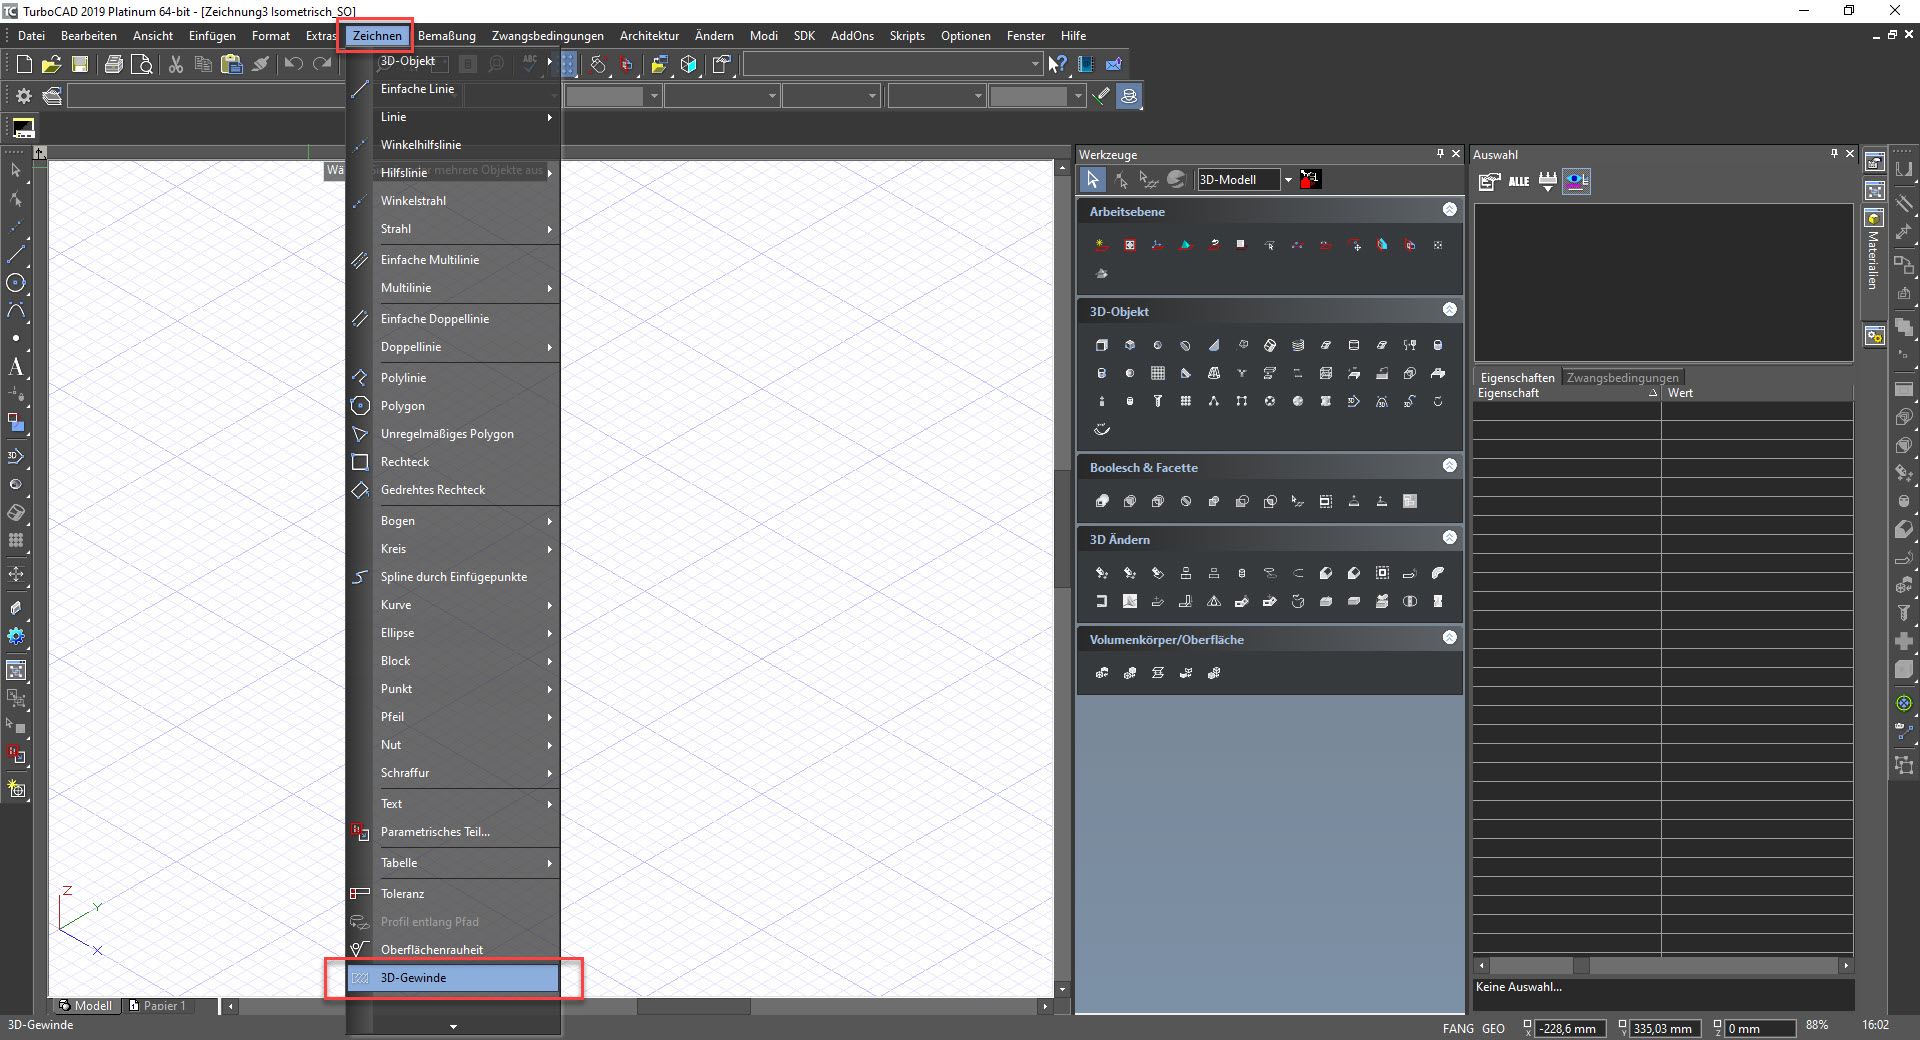Open the 3D-Modell dropdown arrow
This screenshot has width=1920, height=1040.
[x=1288, y=180]
